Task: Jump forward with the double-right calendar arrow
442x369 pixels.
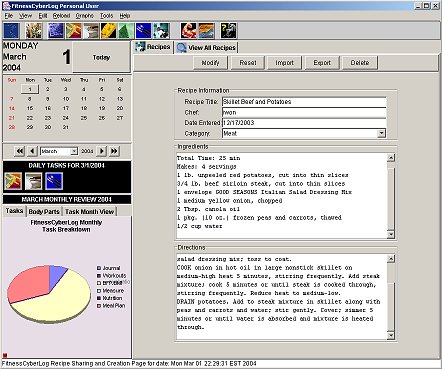Action: [114, 151]
